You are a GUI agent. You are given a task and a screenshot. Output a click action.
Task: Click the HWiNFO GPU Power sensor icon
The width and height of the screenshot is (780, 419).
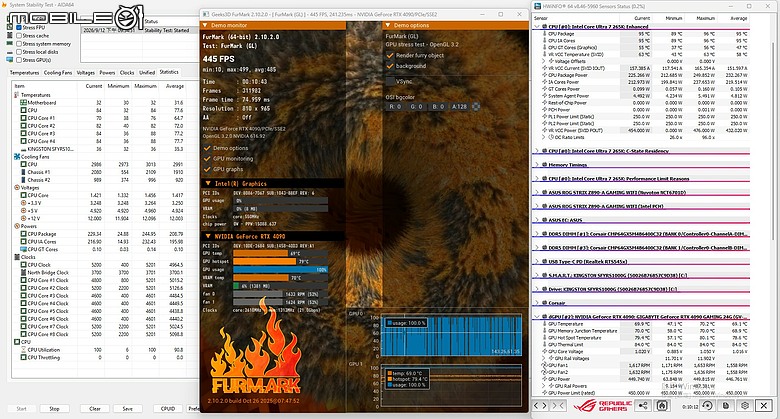click(x=544, y=379)
